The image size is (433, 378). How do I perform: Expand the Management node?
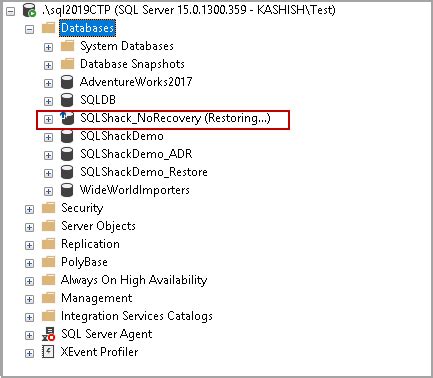[x=29, y=299]
